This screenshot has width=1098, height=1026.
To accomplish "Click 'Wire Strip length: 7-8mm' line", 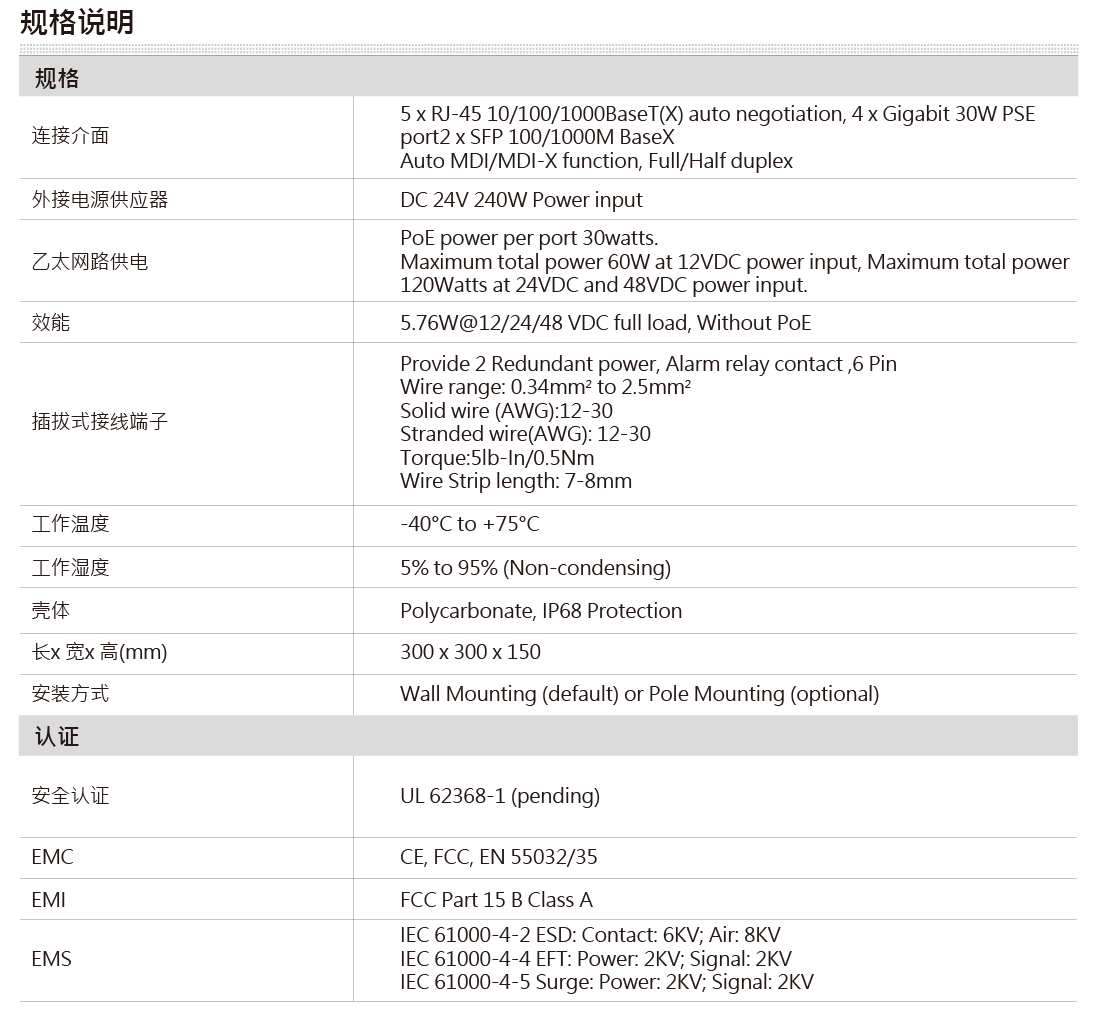I will click(516, 481).
